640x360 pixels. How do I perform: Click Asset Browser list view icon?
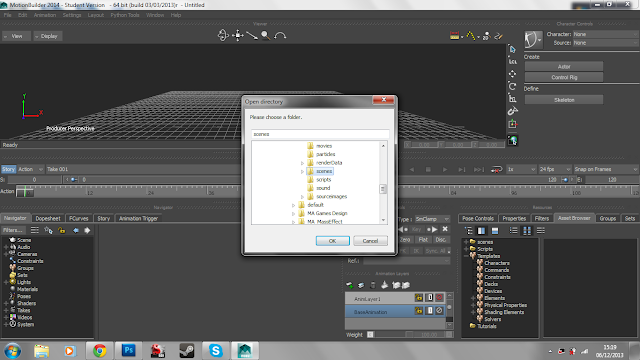(x=513, y=231)
